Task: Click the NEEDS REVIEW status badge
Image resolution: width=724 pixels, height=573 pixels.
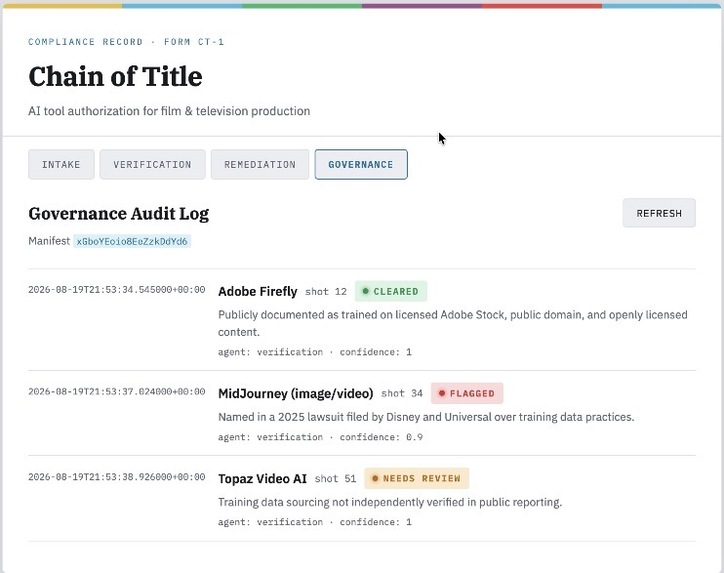Action: tap(416, 478)
